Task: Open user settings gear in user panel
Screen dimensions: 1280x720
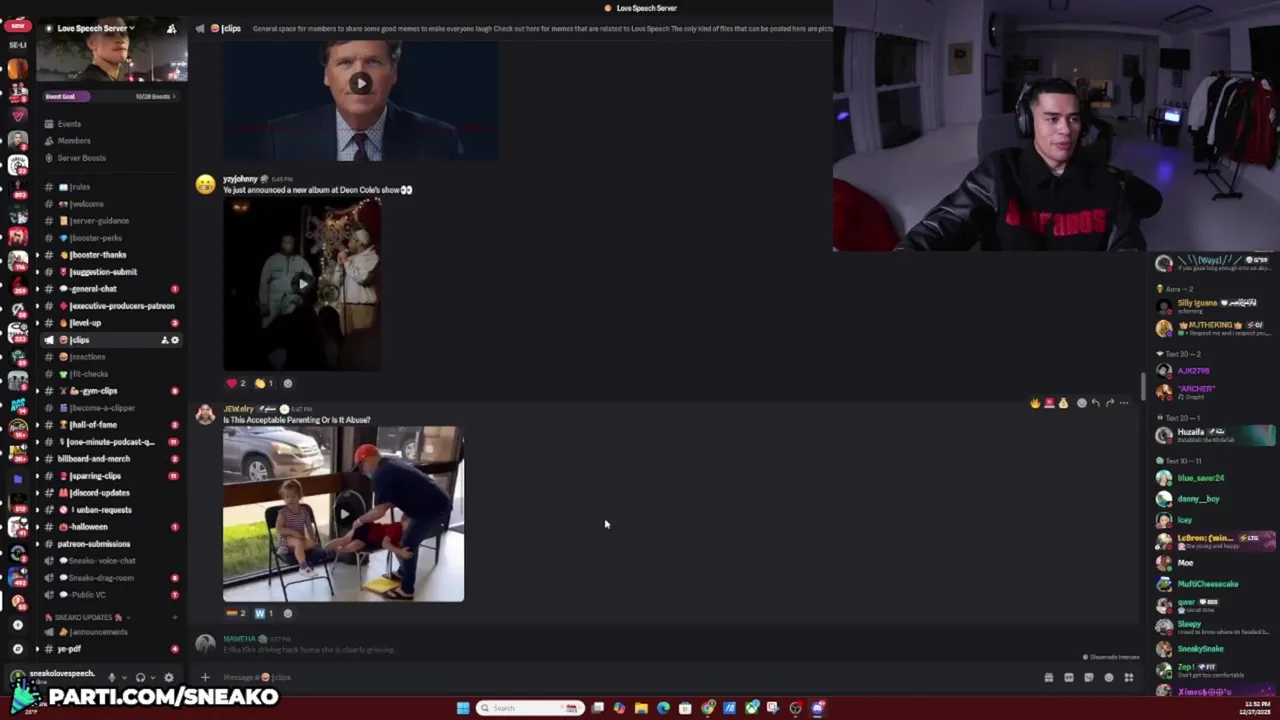Action: click(x=168, y=677)
